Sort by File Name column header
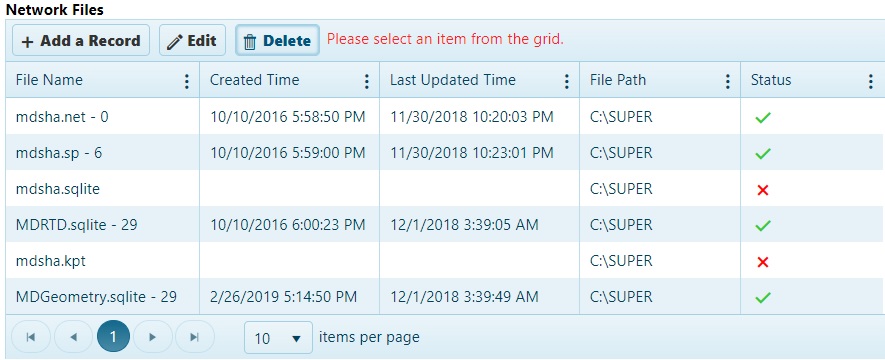 [x=49, y=80]
